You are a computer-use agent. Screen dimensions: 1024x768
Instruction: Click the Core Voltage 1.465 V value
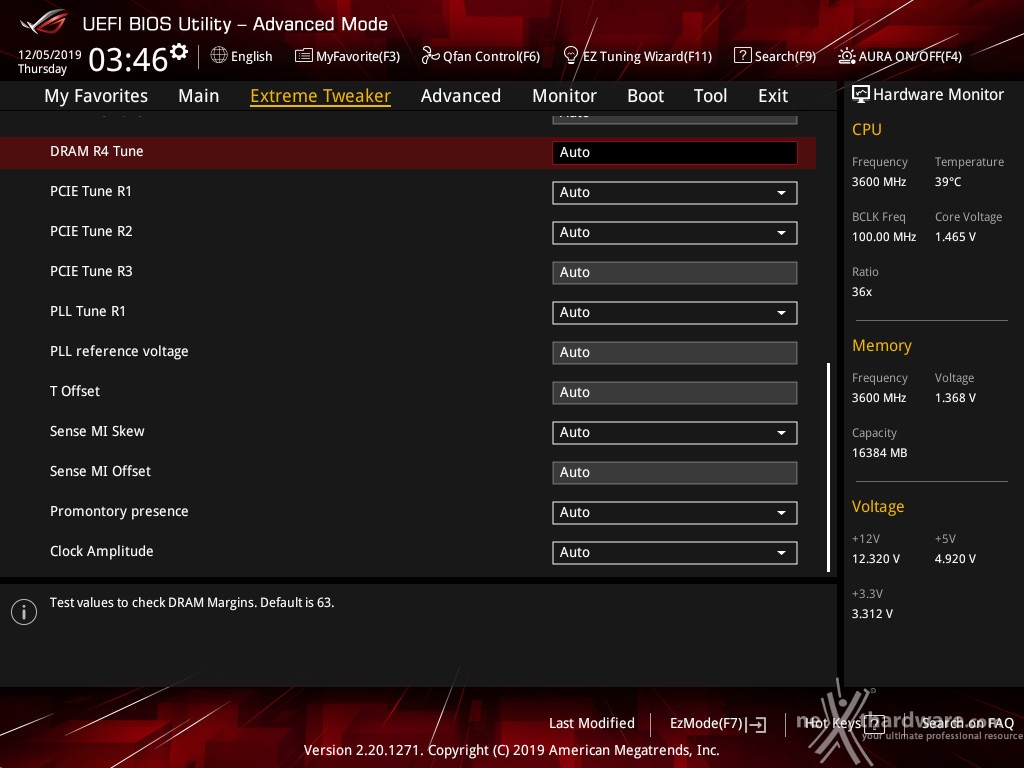(955, 237)
